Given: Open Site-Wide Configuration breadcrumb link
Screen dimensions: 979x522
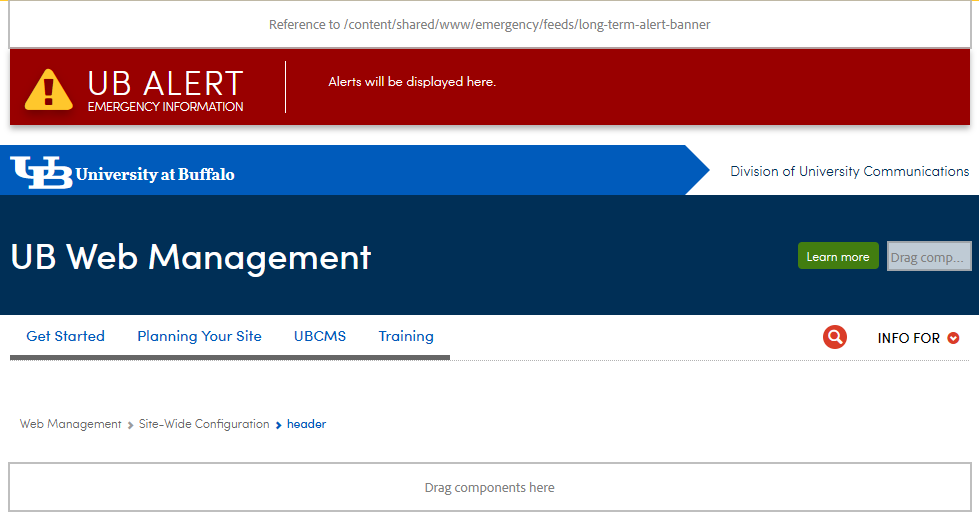Looking at the screenshot, I should [204, 424].
